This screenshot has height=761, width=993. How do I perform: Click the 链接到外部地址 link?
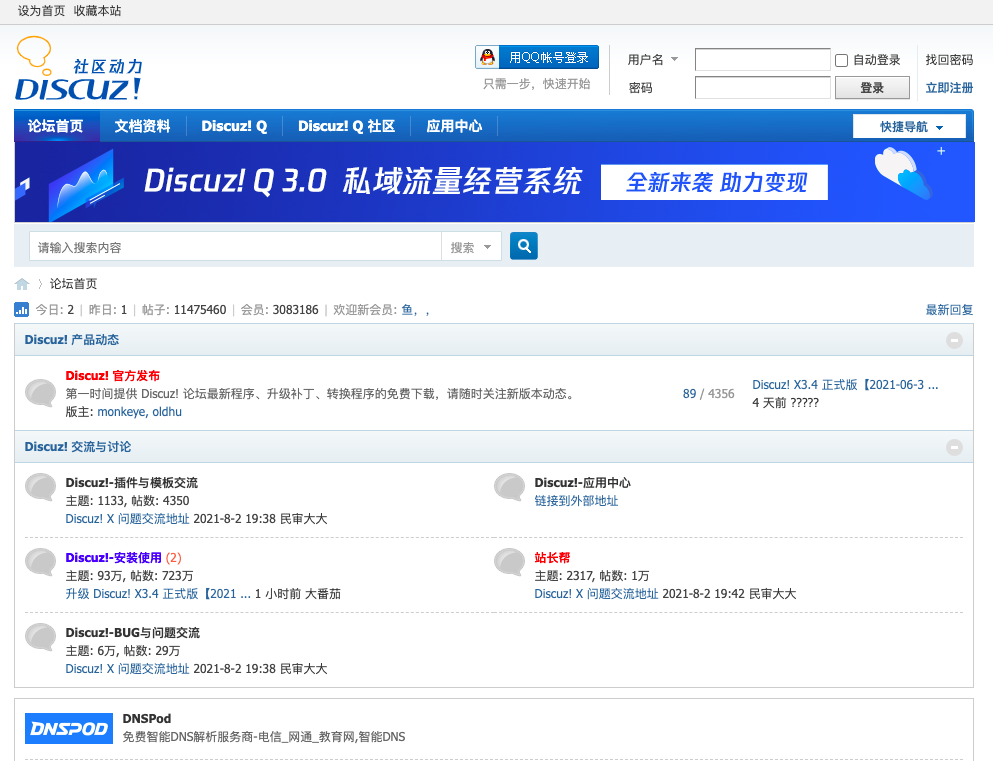pyautogui.click(x=576, y=501)
